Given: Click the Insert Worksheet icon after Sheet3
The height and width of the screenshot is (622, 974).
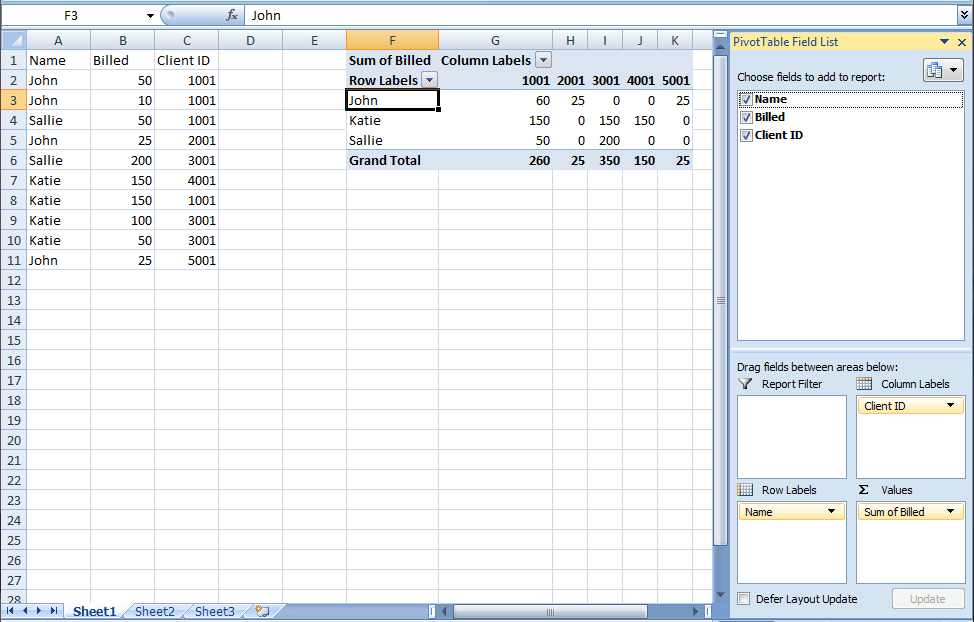Looking at the screenshot, I should [x=261, y=611].
